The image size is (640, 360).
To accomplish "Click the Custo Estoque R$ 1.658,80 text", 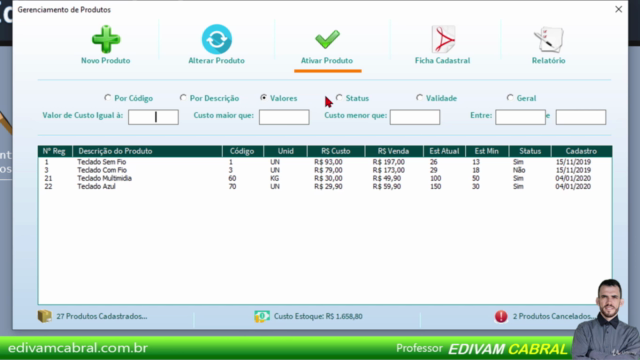I will click(x=318, y=316).
